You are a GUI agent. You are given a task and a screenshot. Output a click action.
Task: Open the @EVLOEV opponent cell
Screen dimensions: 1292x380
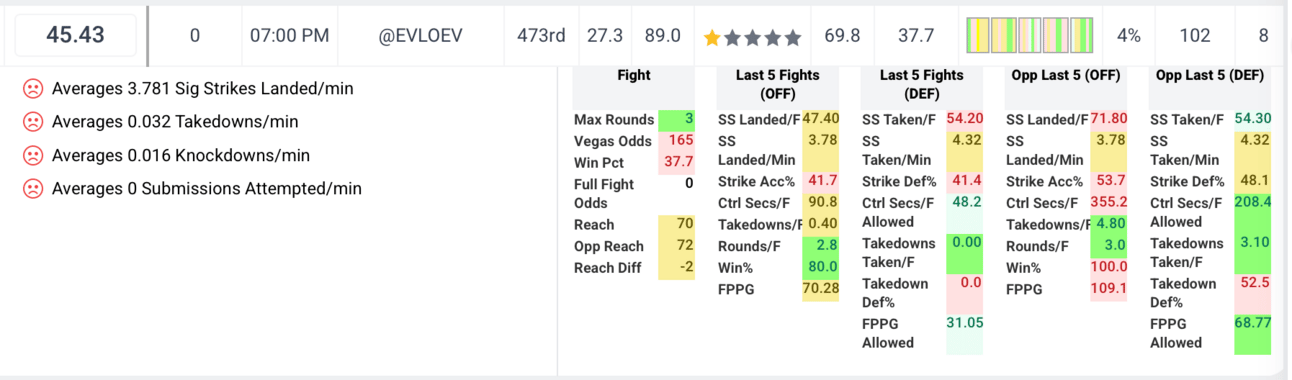[x=421, y=36]
